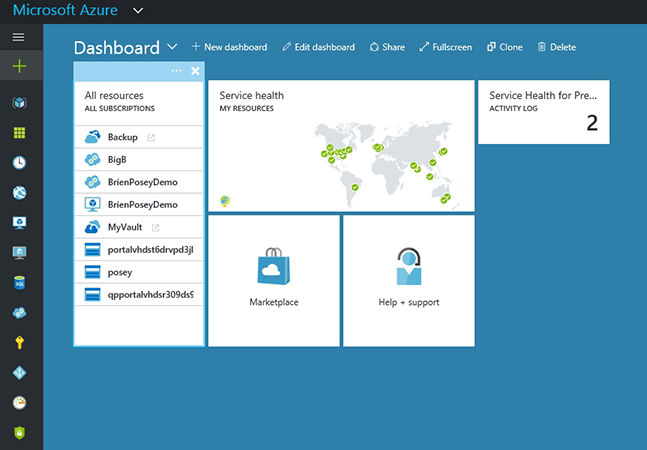
Task: Open the BigB cloud service row
Action: click(x=139, y=160)
